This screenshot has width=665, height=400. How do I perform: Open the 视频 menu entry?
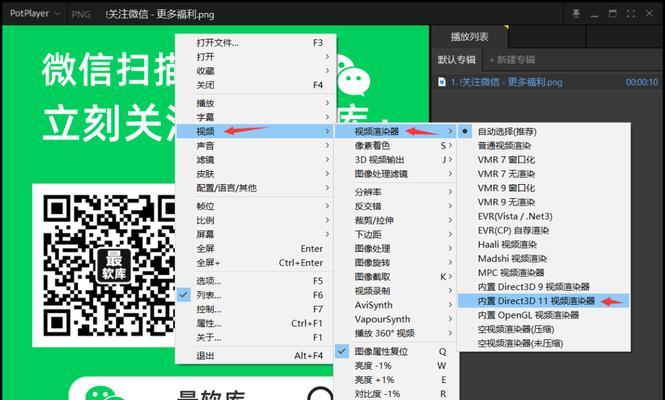click(256, 131)
